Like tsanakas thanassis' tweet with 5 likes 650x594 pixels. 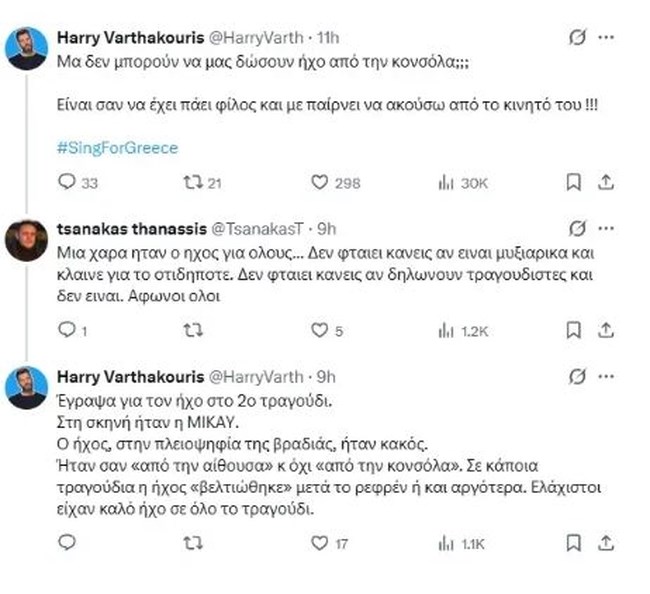(x=321, y=329)
